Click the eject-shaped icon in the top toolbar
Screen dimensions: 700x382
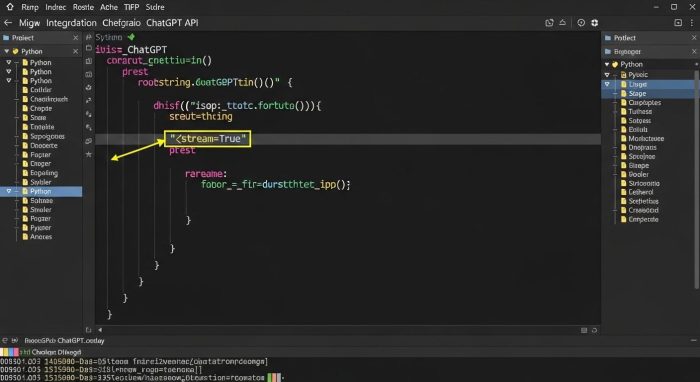tap(563, 23)
